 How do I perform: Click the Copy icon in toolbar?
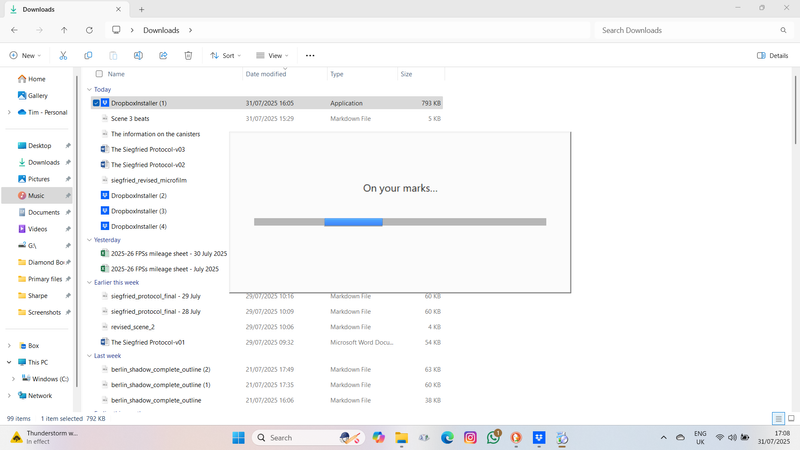88,56
